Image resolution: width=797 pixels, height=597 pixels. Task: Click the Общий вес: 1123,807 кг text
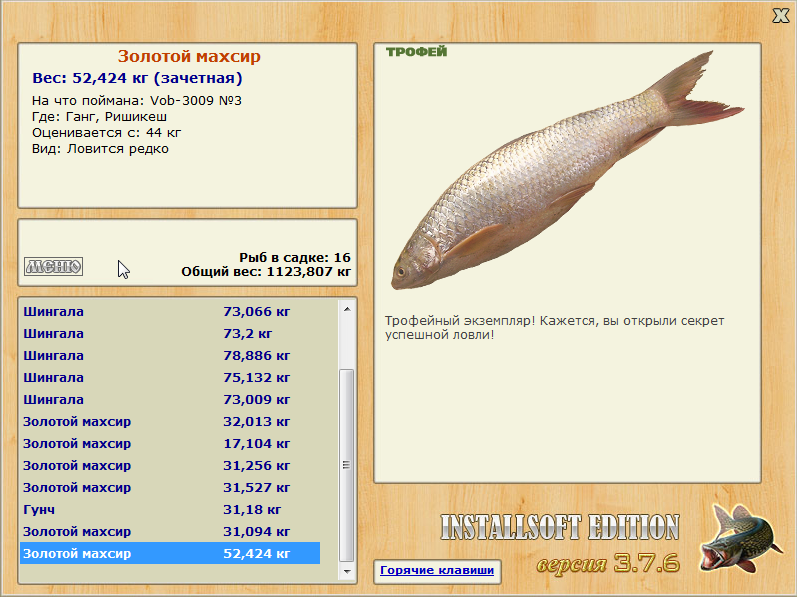pos(266,271)
